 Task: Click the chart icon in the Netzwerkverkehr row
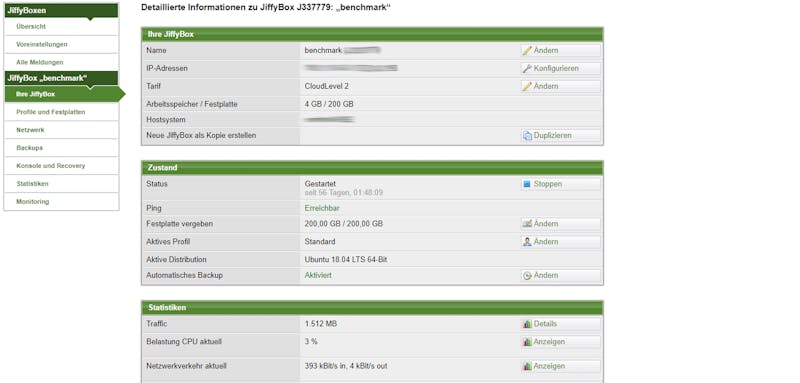coord(527,366)
